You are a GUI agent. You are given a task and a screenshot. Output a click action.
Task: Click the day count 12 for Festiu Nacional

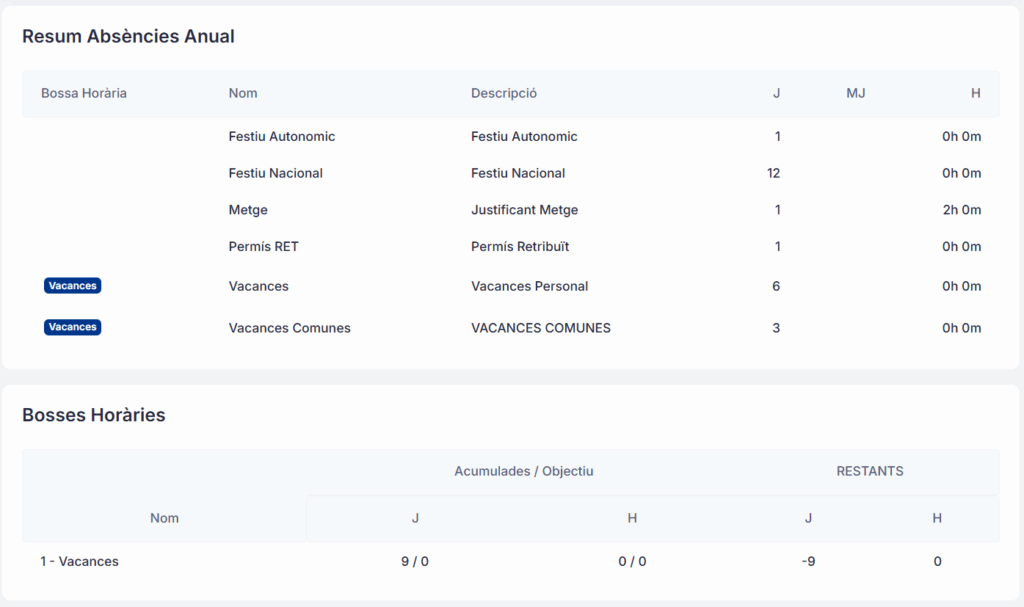(x=773, y=173)
